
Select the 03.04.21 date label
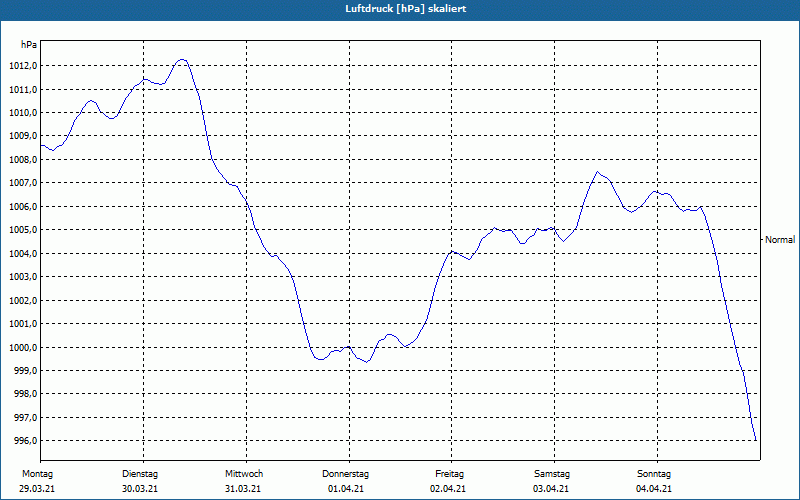pos(551,489)
